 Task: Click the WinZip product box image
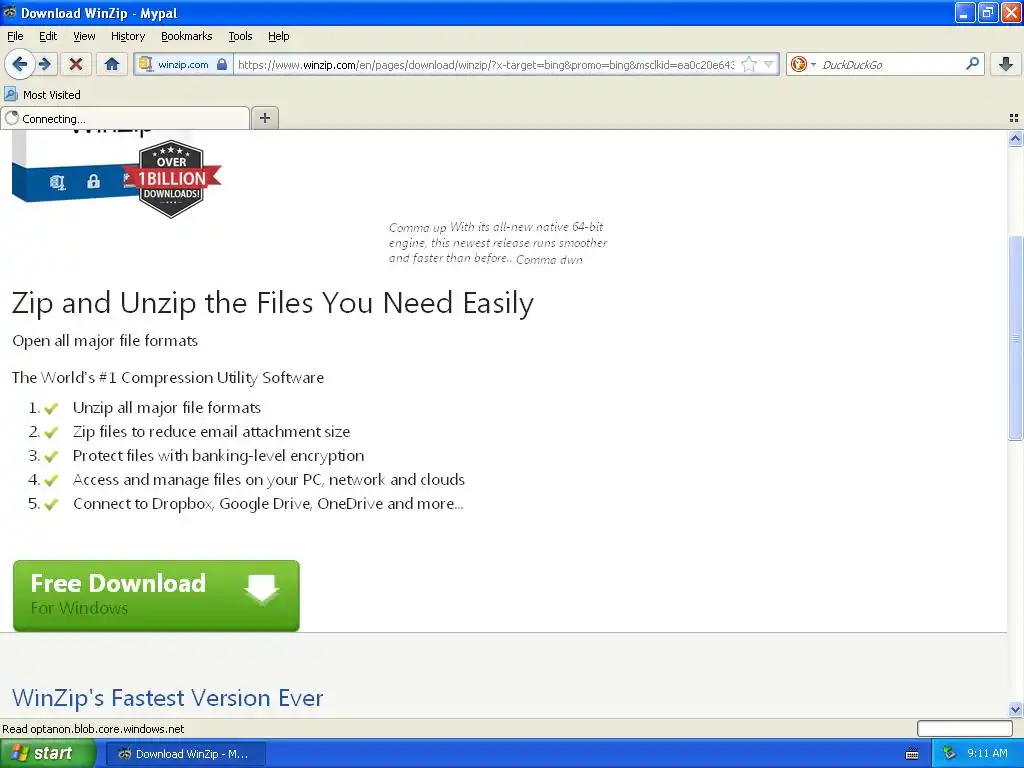(72, 167)
